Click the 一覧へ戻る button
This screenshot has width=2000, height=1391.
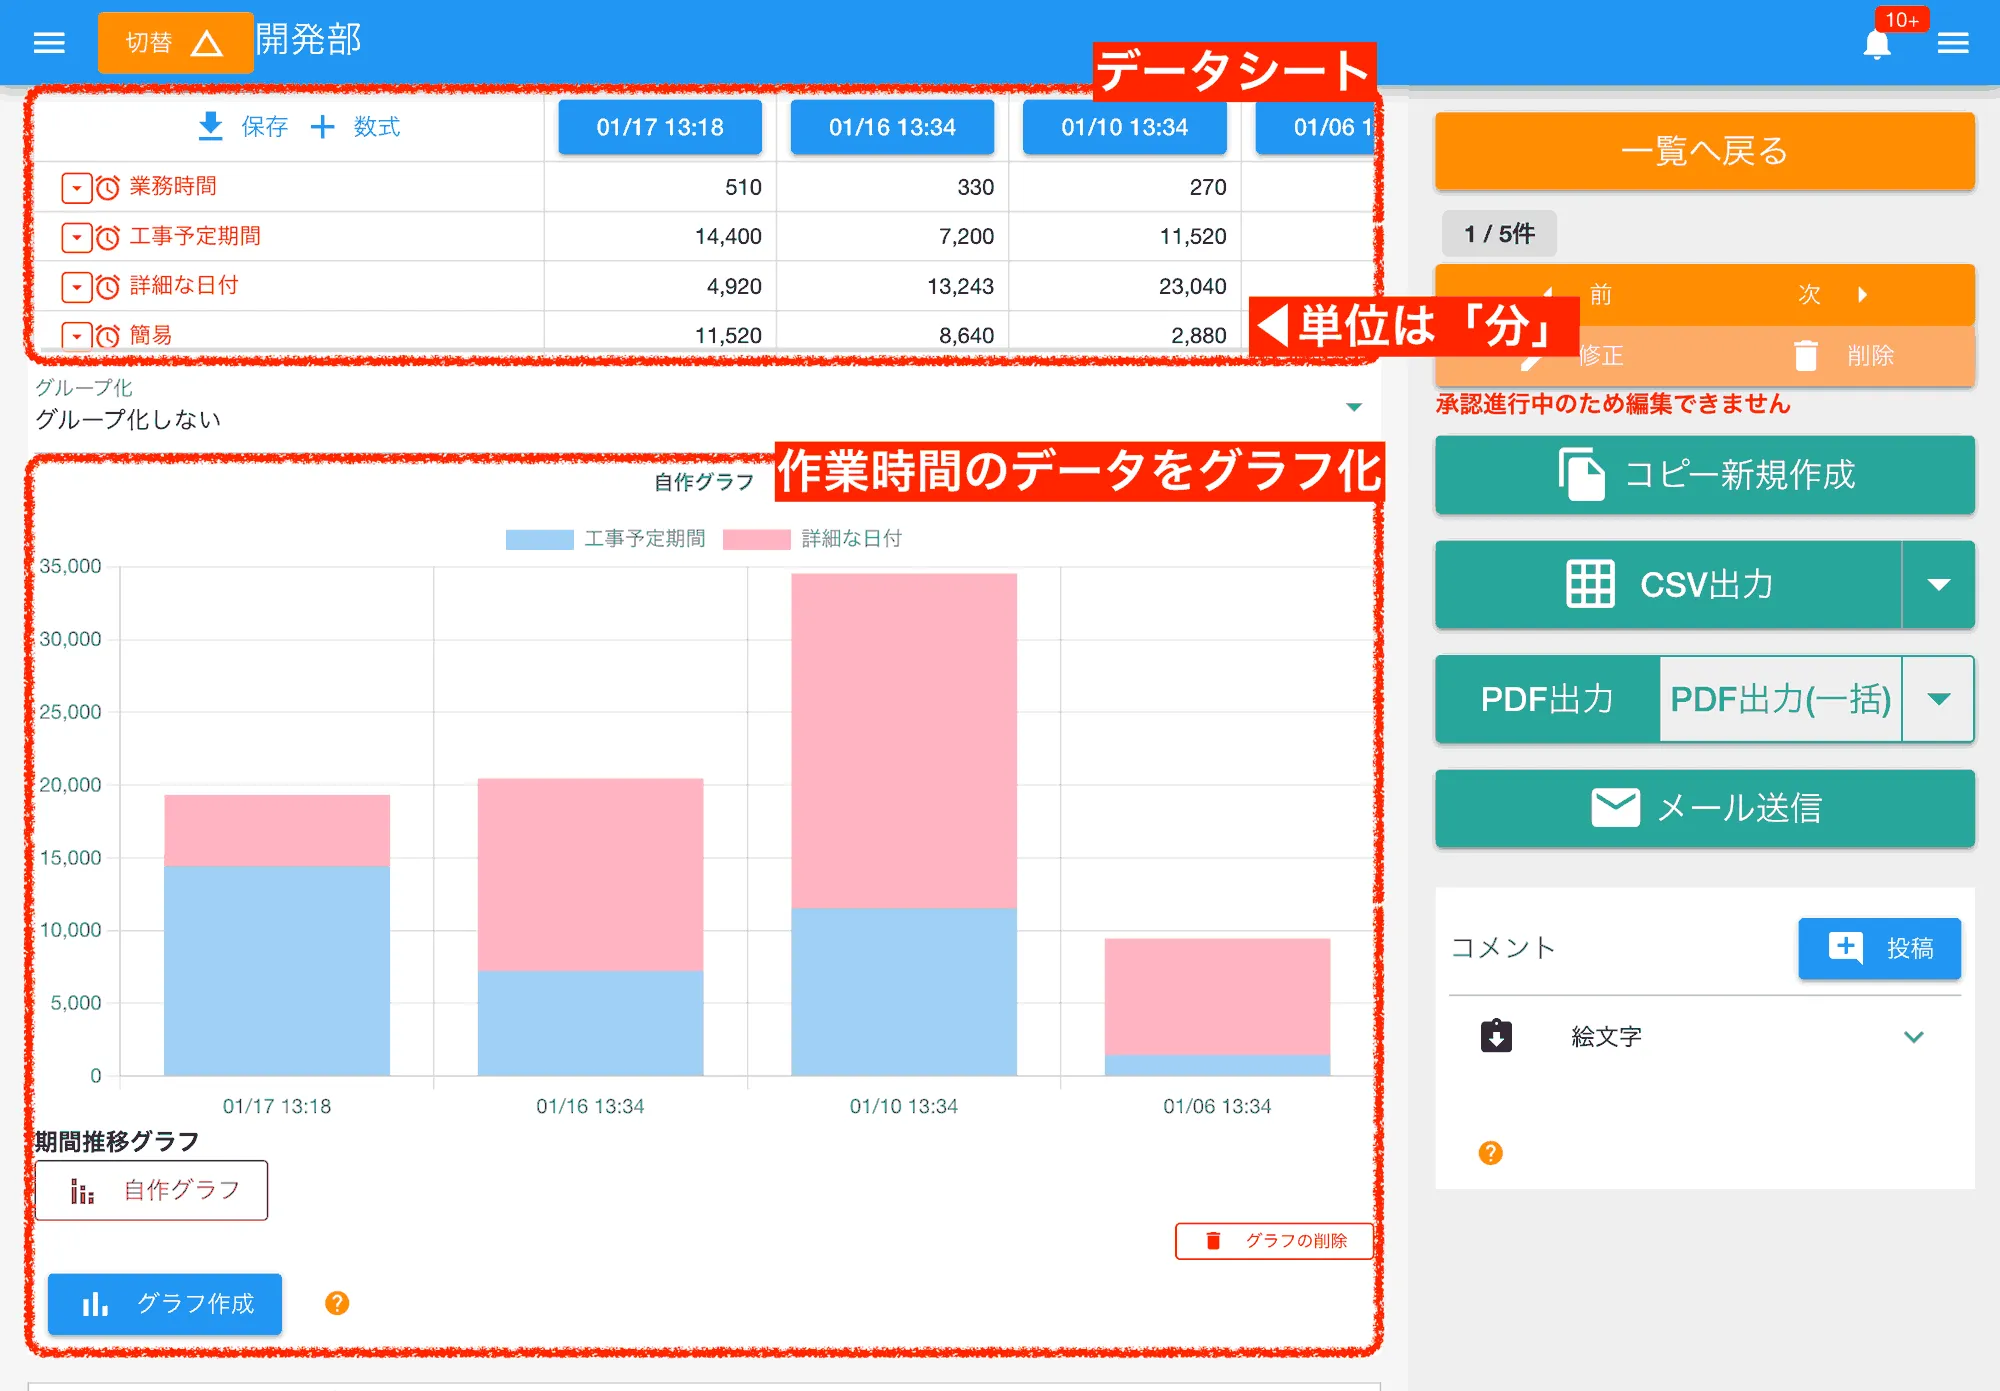pyautogui.click(x=1703, y=151)
